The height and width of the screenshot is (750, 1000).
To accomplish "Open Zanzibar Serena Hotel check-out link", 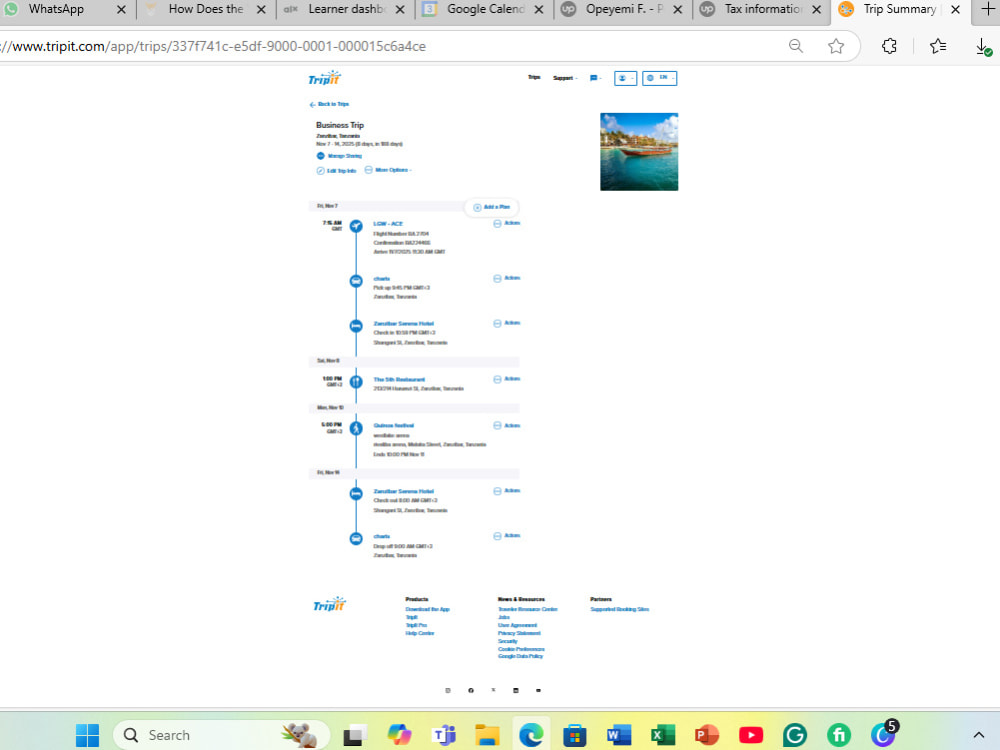I will pyautogui.click(x=404, y=491).
